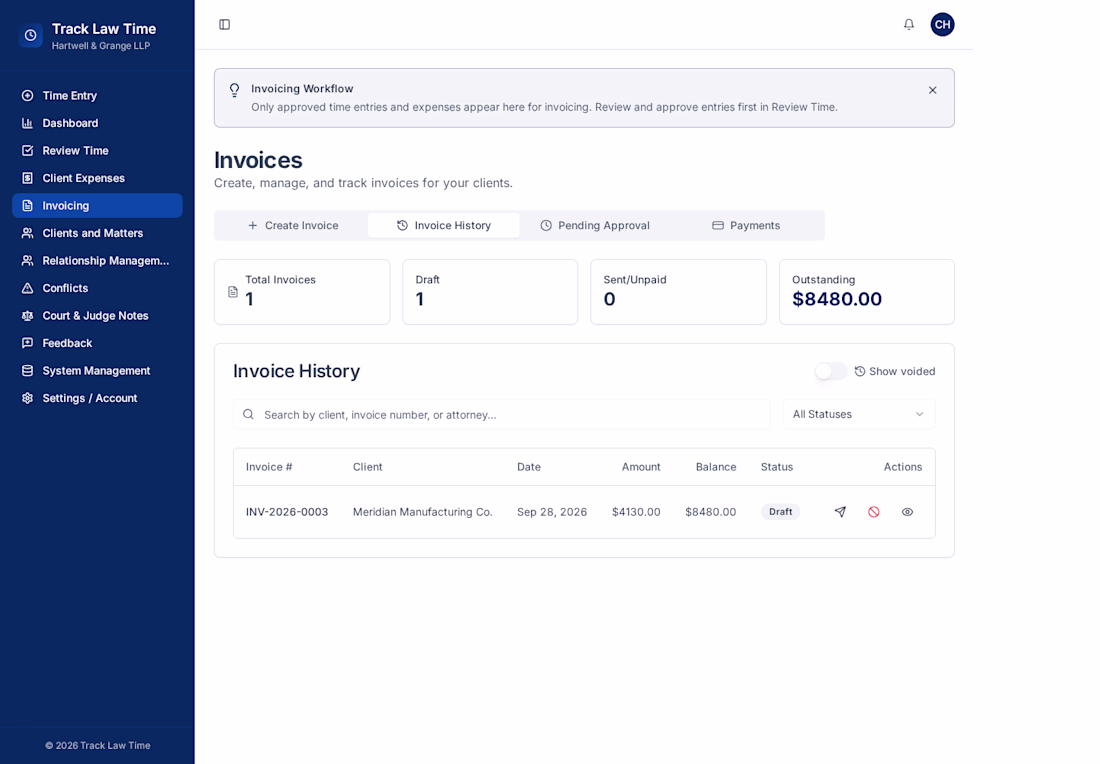Navigate to System Management
This screenshot has width=1100, height=764.
point(98,370)
